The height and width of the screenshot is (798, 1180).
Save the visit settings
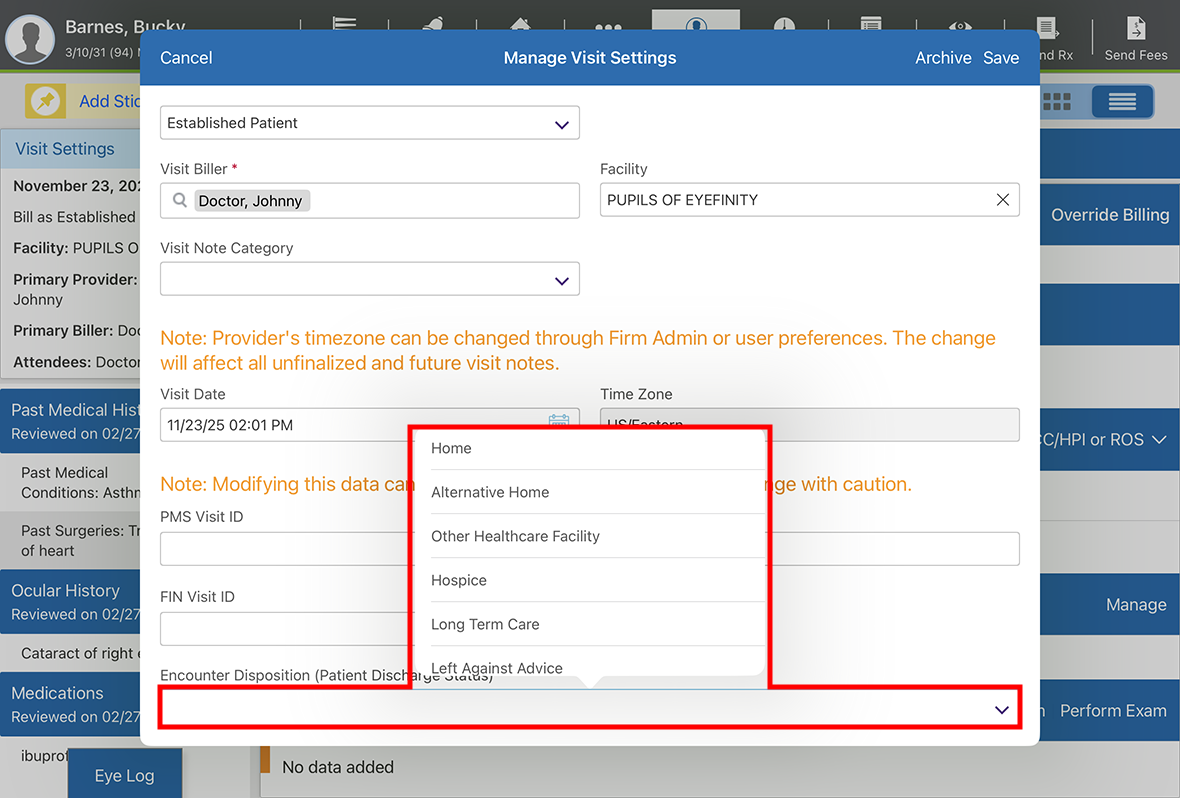(x=1000, y=58)
